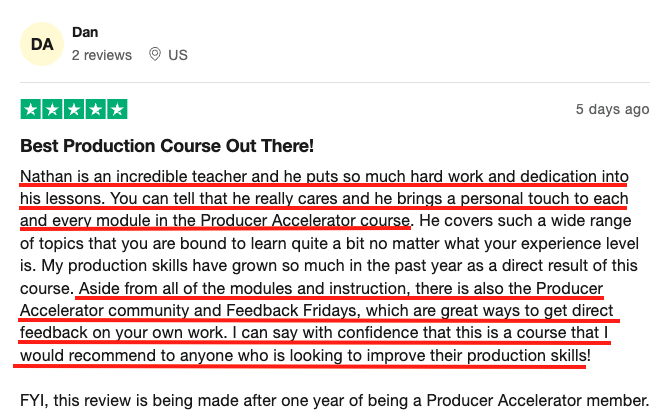The height and width of the screenshot is (418, 666).
Task: Click the FYI this review paragraph
Action: 334,401
